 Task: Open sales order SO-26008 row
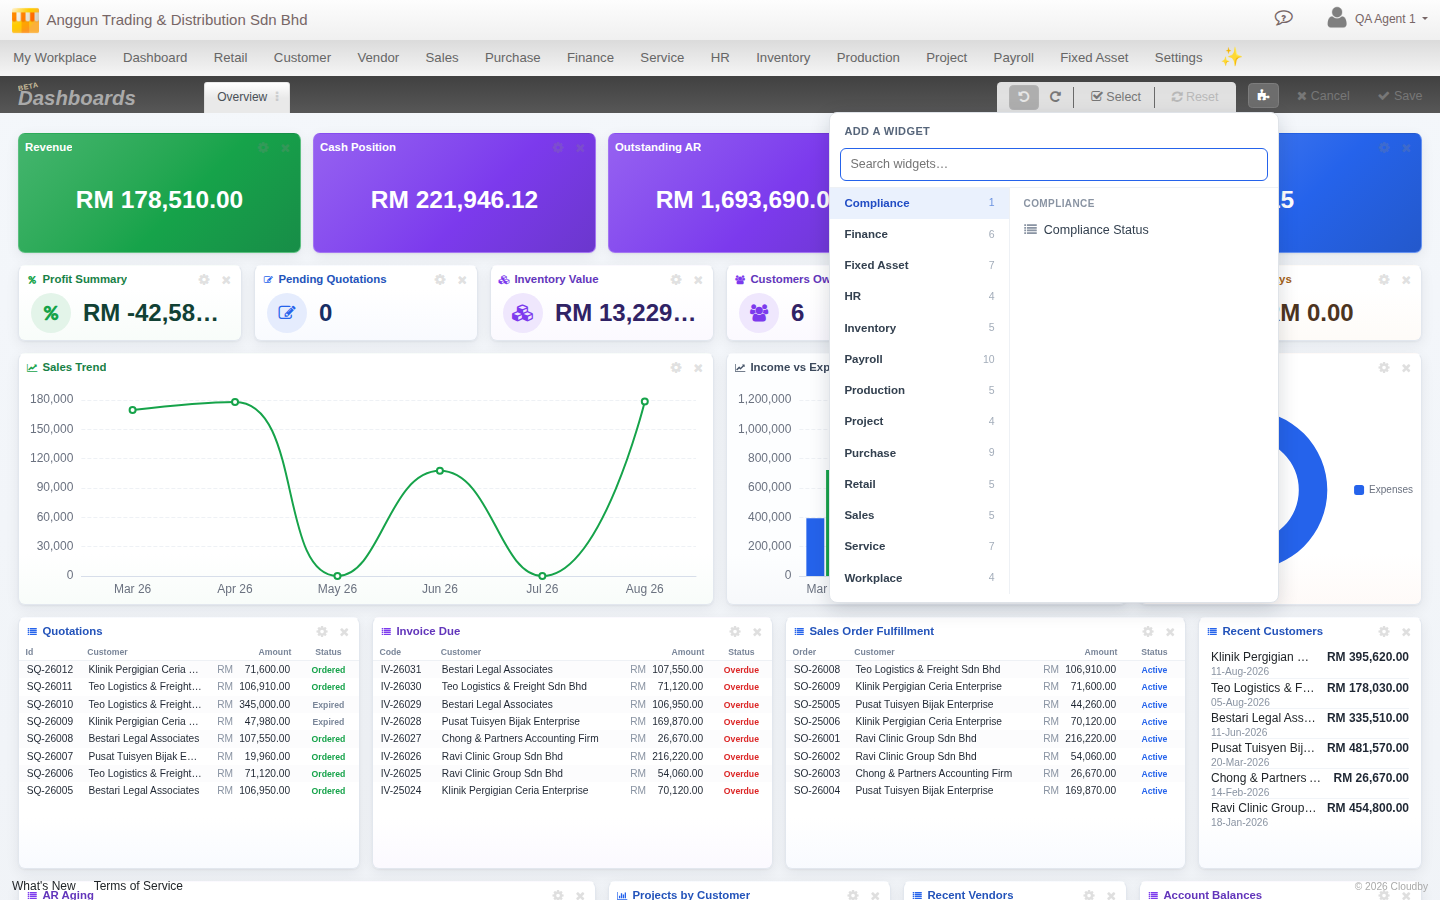[985, 670]
